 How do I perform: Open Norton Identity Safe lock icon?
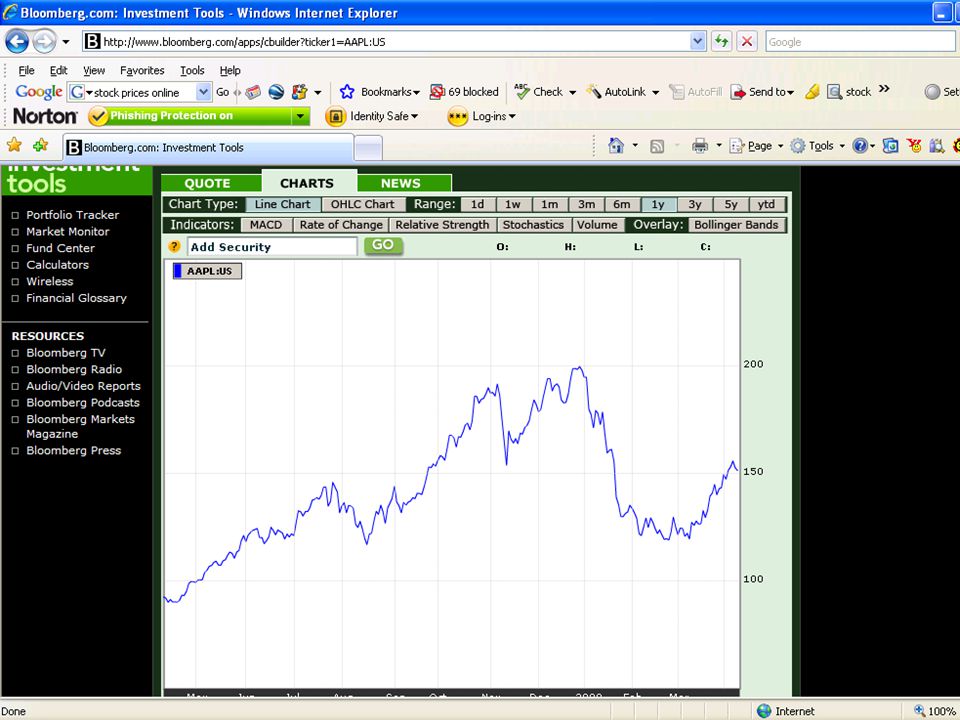coord(335,116)
